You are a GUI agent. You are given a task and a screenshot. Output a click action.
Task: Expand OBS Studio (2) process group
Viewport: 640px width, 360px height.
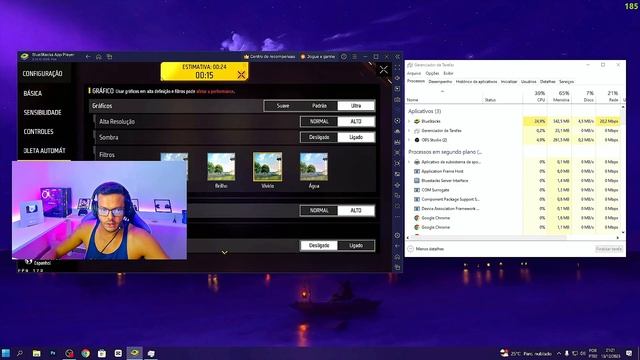tap(409, 140)
